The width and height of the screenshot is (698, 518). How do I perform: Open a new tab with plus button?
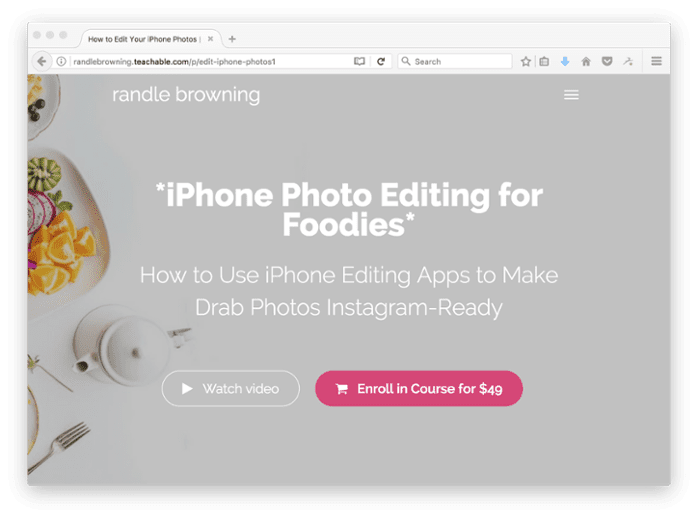click(x=232, y=39)
